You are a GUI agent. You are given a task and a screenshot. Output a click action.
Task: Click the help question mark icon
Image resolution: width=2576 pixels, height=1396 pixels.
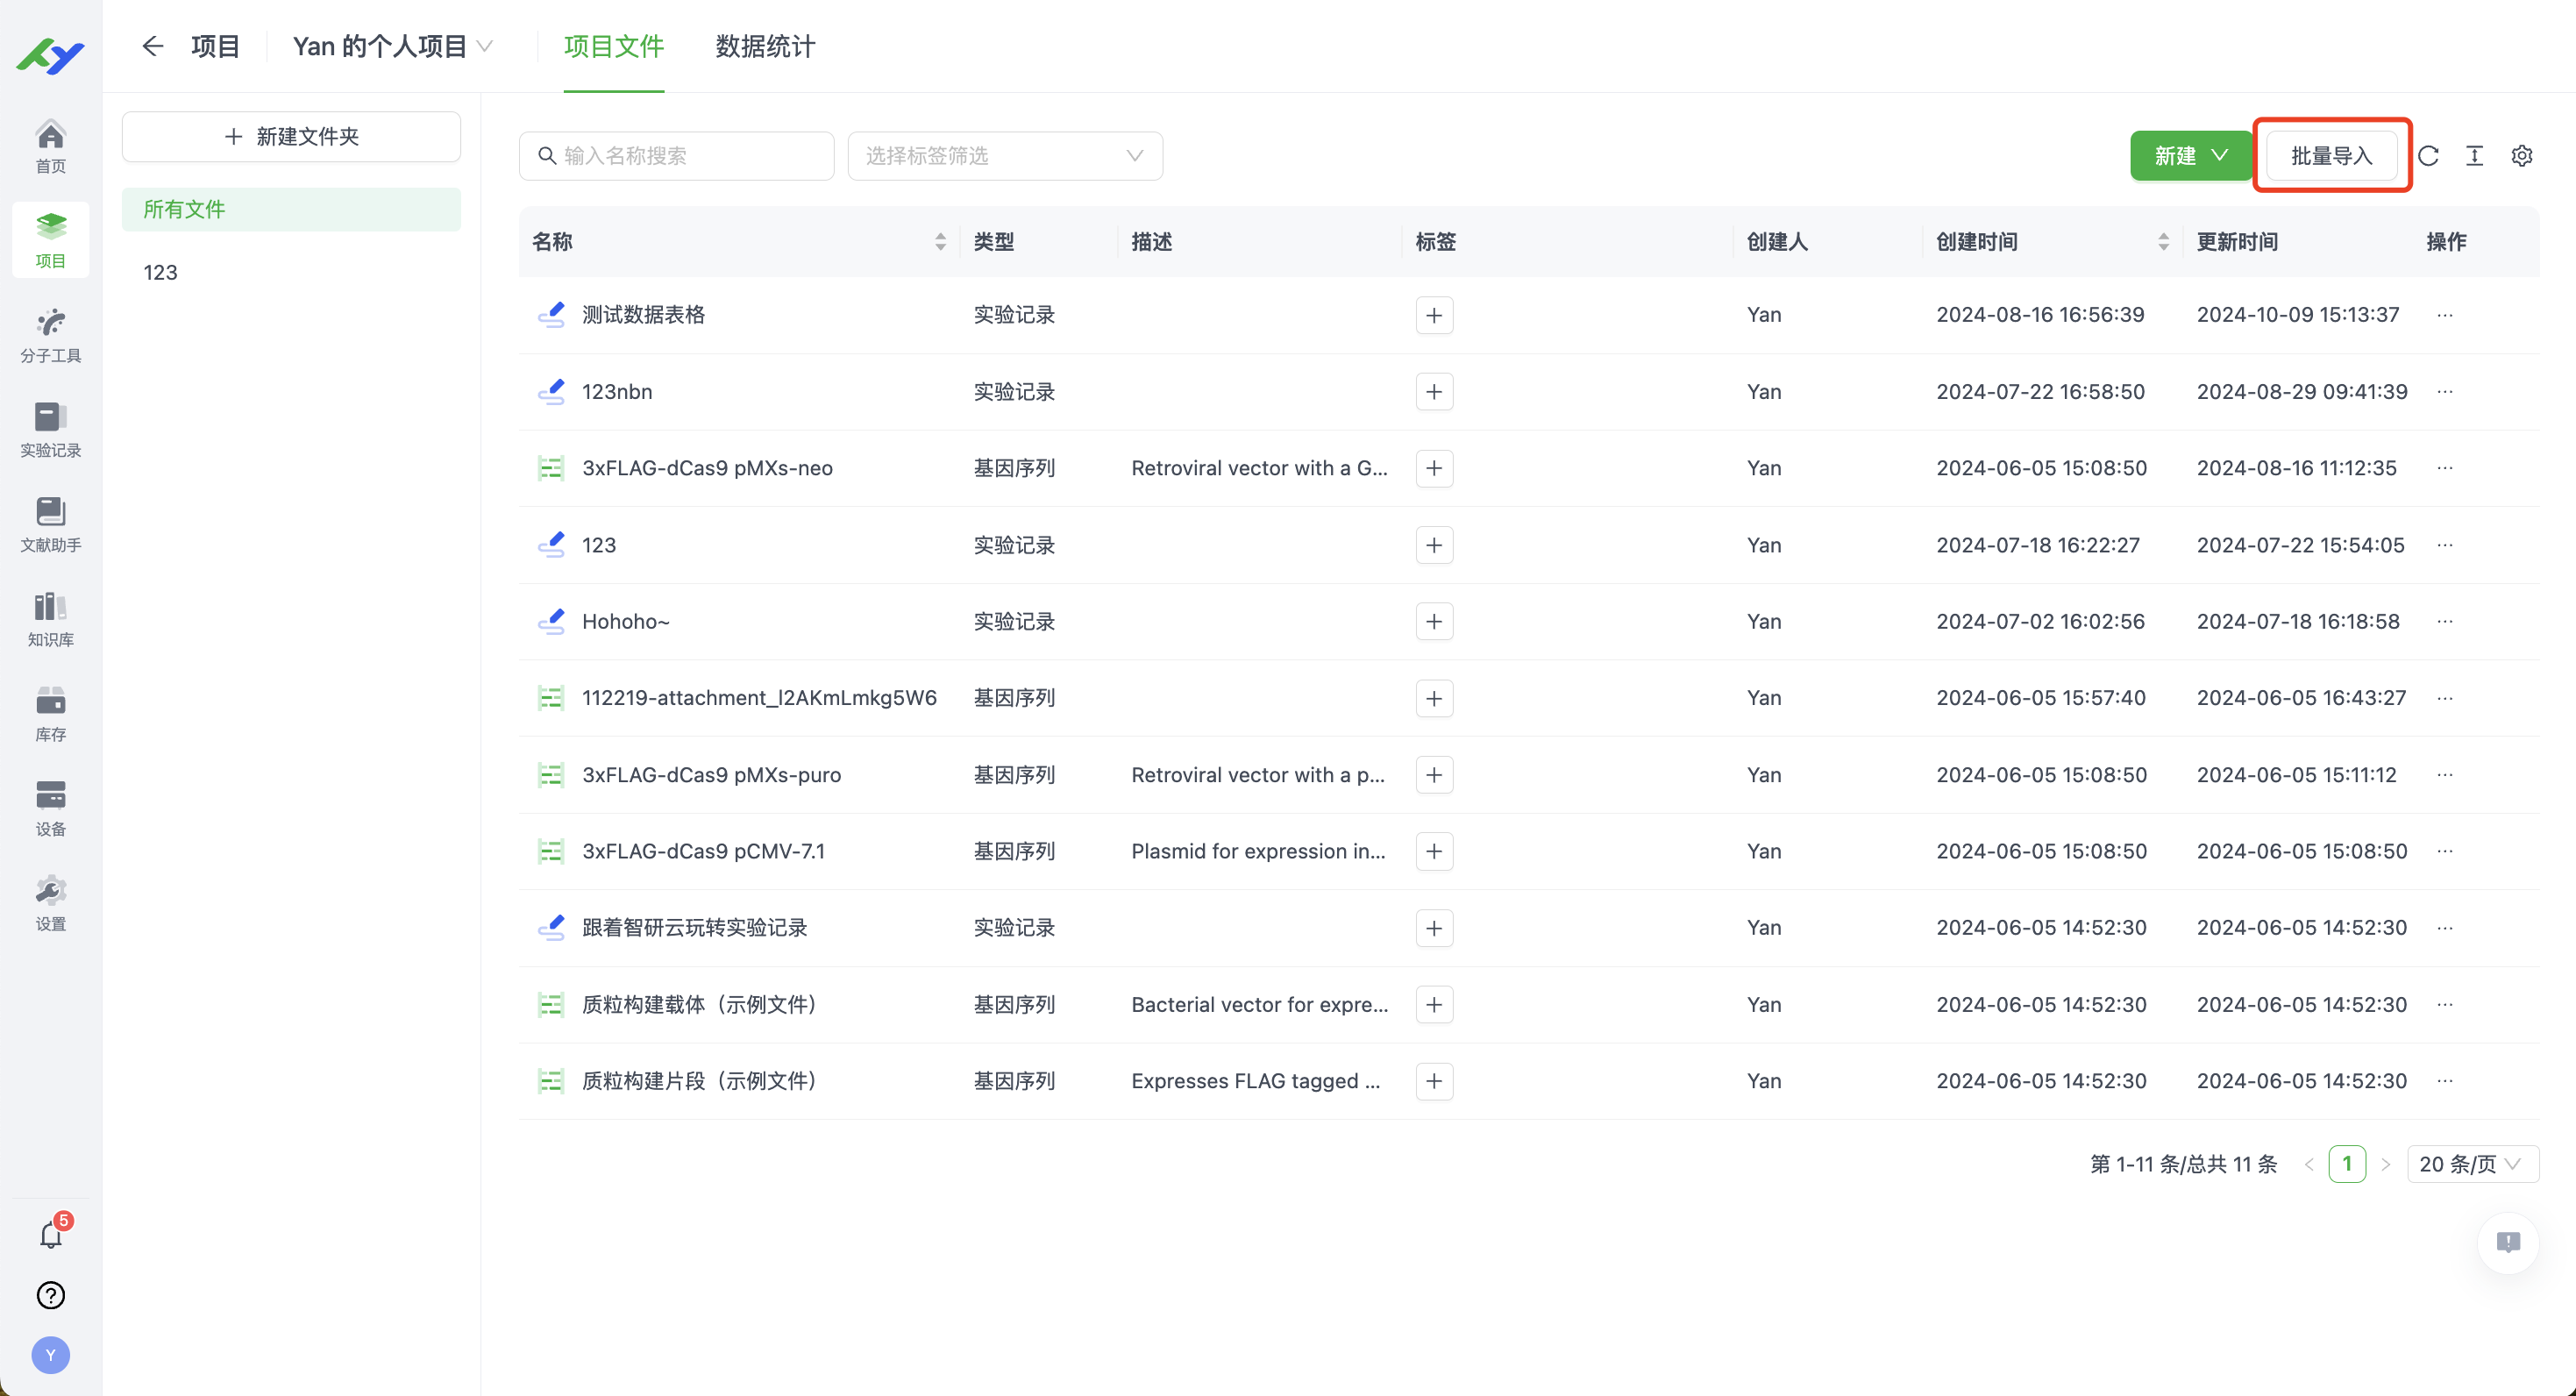pos(50,1295)
